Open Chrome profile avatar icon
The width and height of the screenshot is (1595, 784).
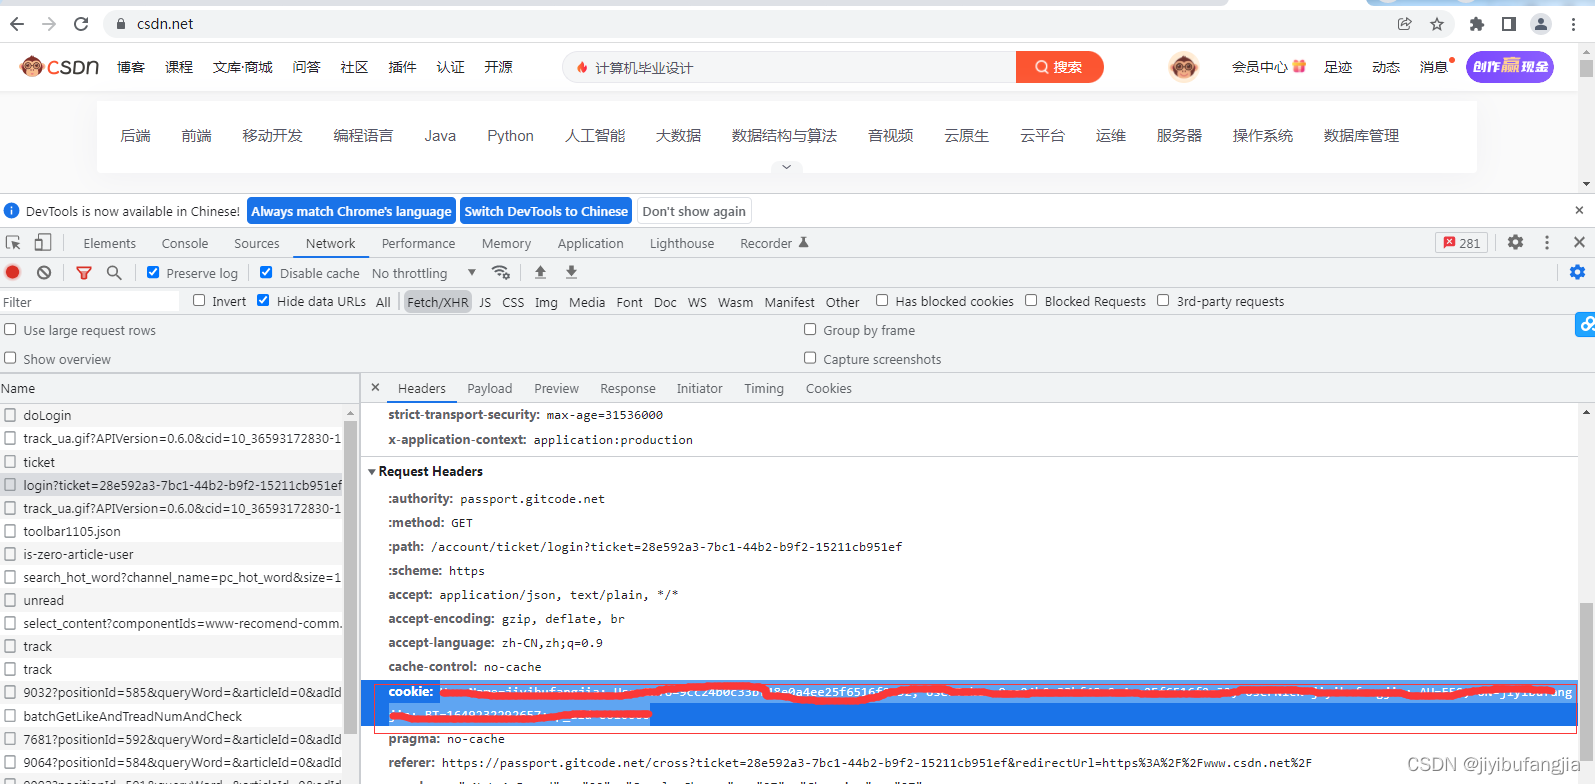pos(1541,24)
